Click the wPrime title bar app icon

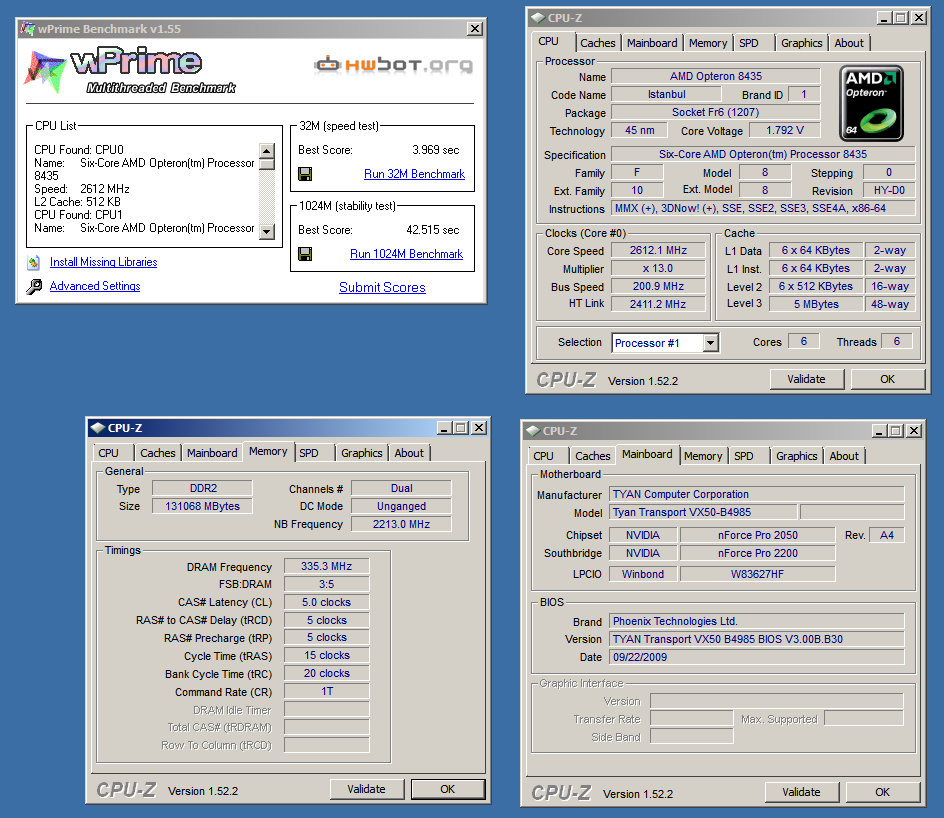click(28, 28)
